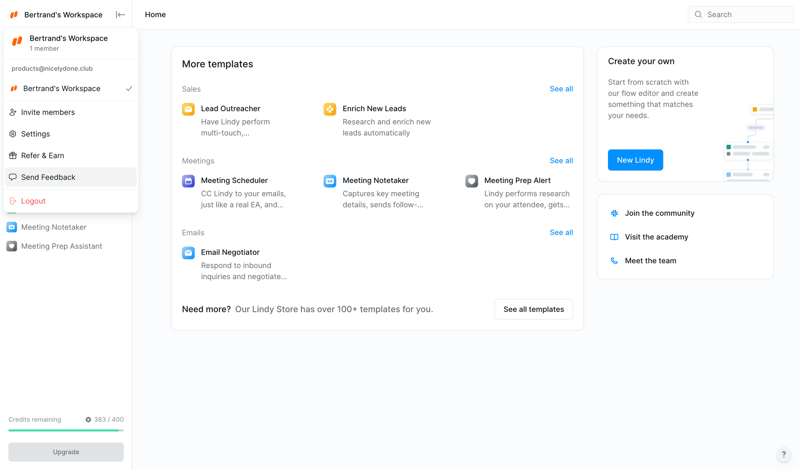Image resolution: width=800 pixels, height=470 pixels.
Task: Click the Lead Outreacher envelope icon
Action: pos(188,109)
